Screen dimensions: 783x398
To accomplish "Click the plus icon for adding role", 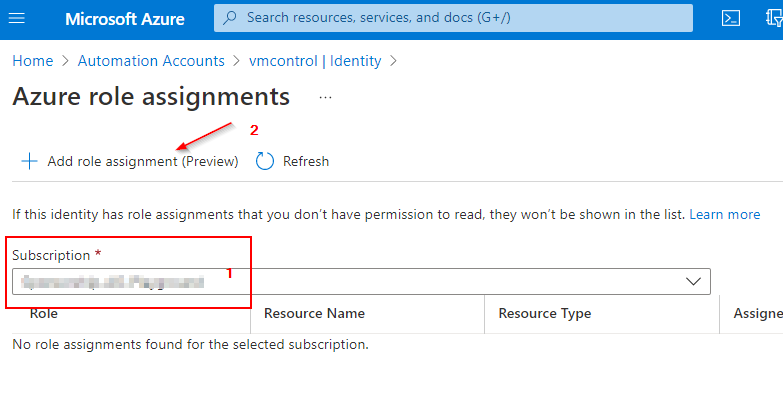I will tap(29, 161).
